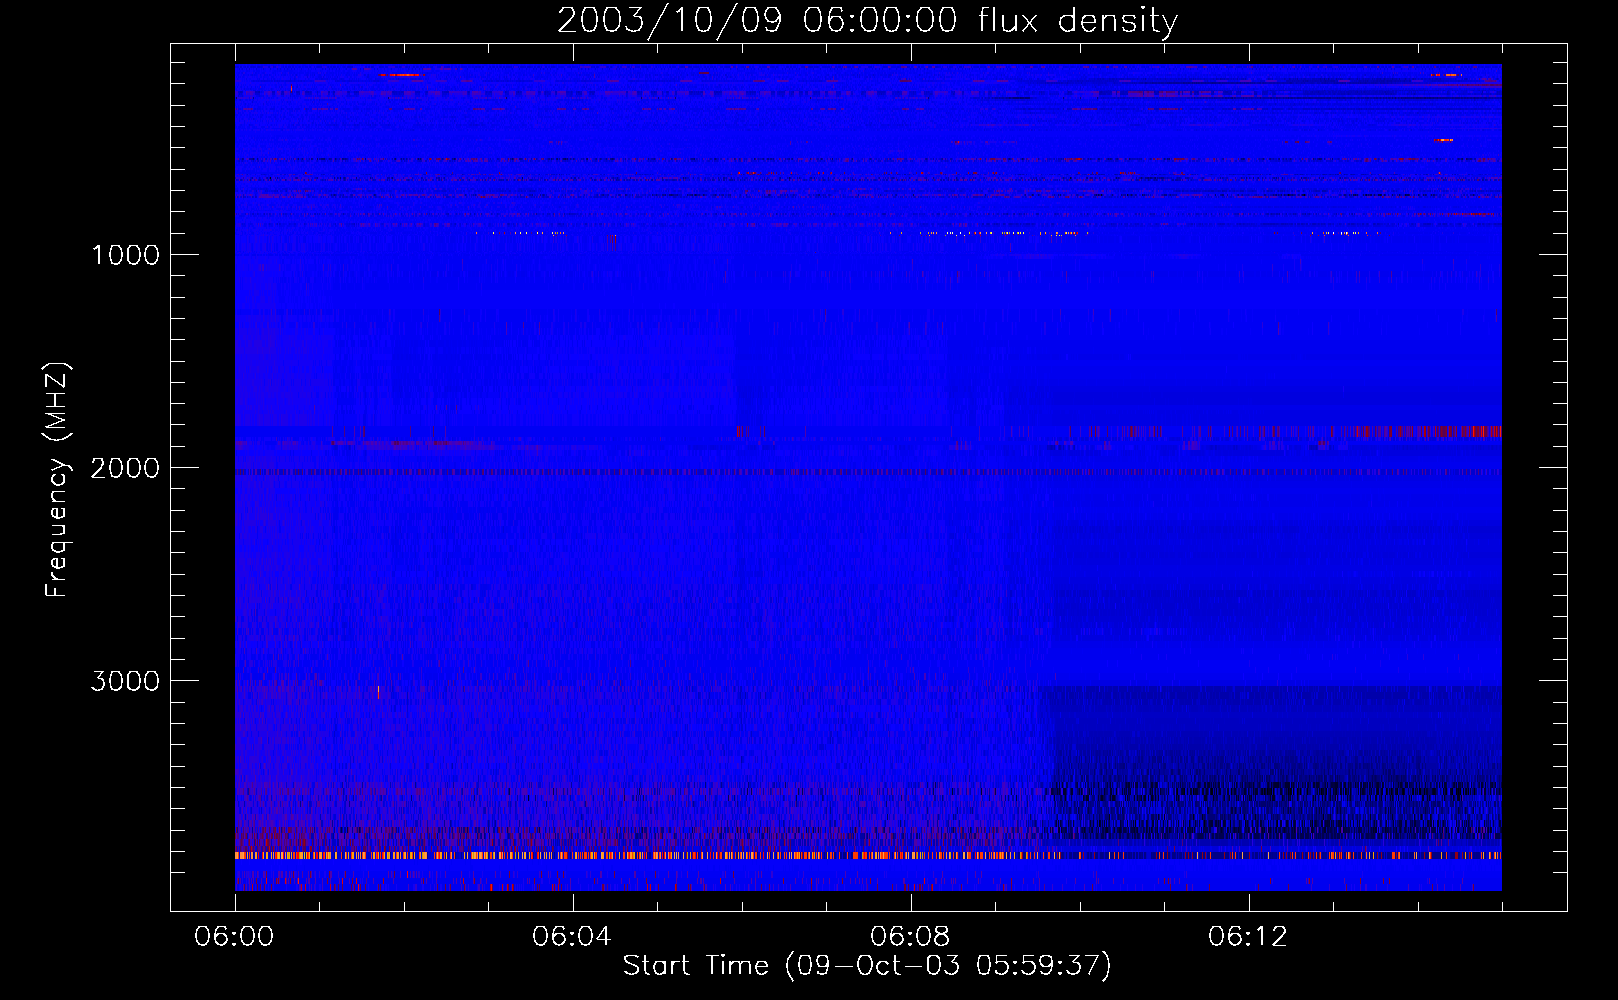Select the 'Frequency (MHZ)' y-axis label
The width and height of the screenshot is (1618, 1000).
pos(58,480)
